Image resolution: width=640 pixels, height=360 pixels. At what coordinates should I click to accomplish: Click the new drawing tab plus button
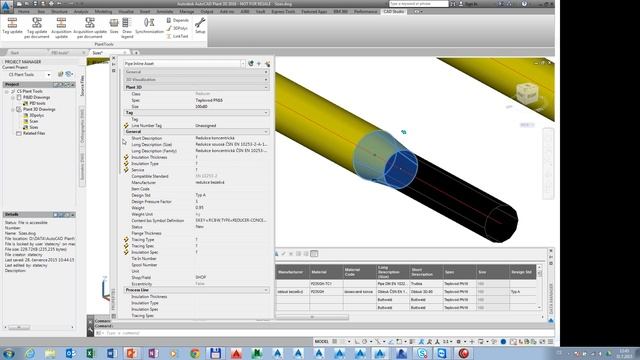pos(136,53)
